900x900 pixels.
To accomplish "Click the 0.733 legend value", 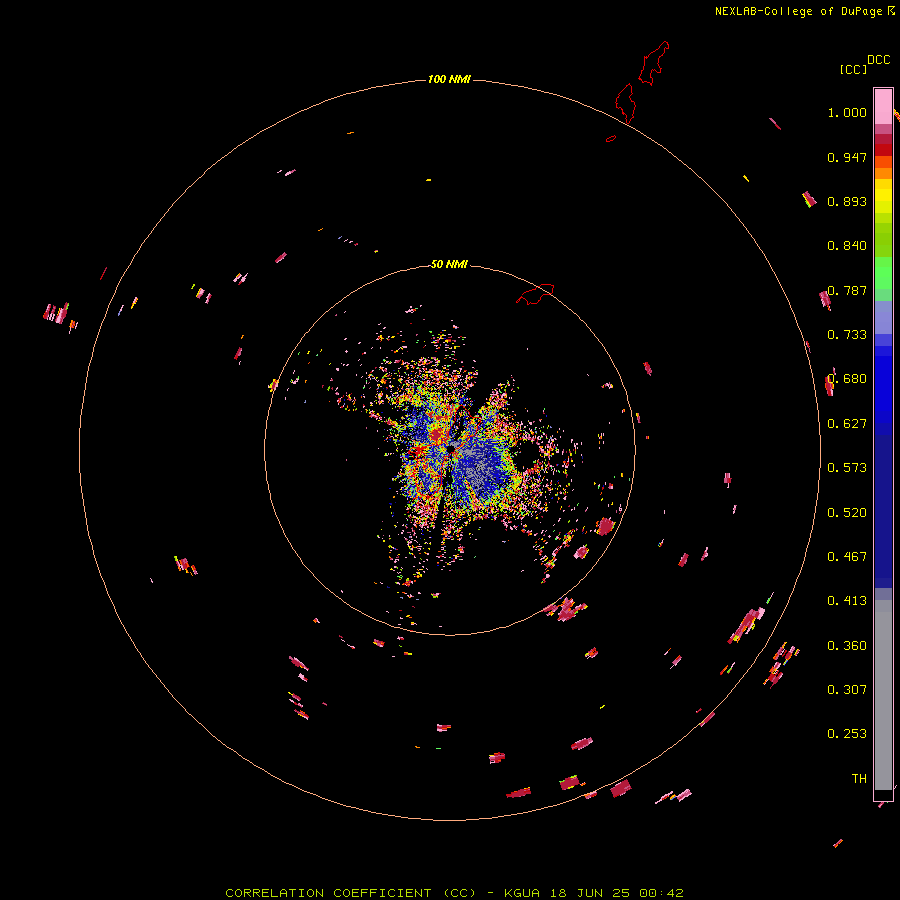I will [x=847, y=335].
